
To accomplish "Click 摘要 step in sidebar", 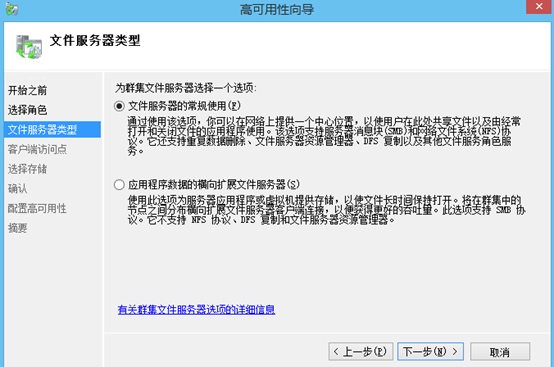I will click(17, 228).
